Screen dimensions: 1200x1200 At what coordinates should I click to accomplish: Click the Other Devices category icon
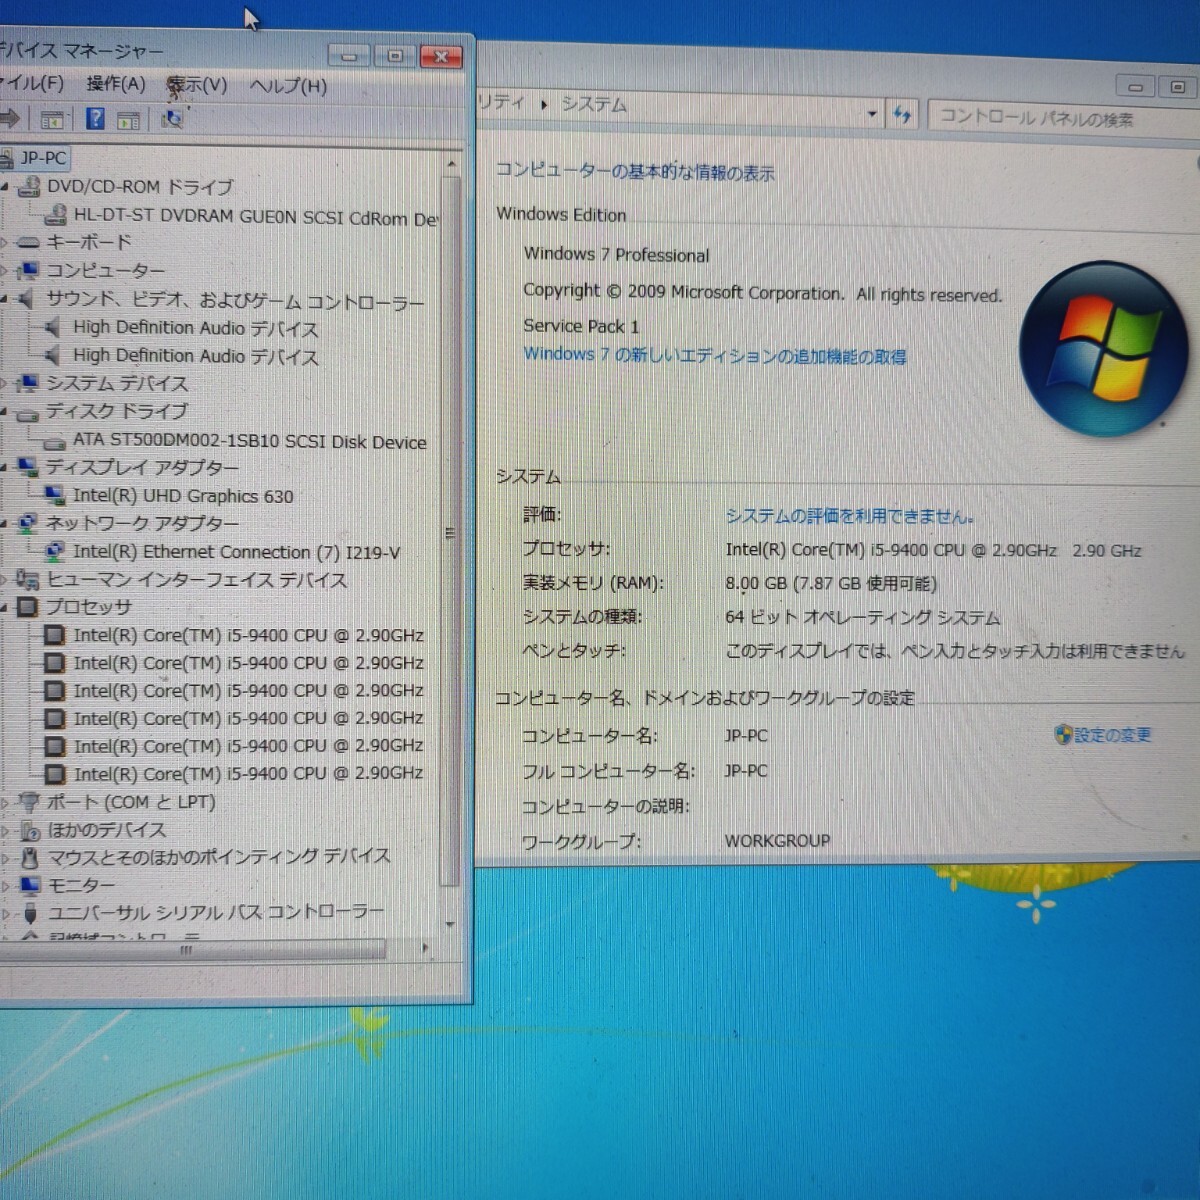click(x=28, y=830)
